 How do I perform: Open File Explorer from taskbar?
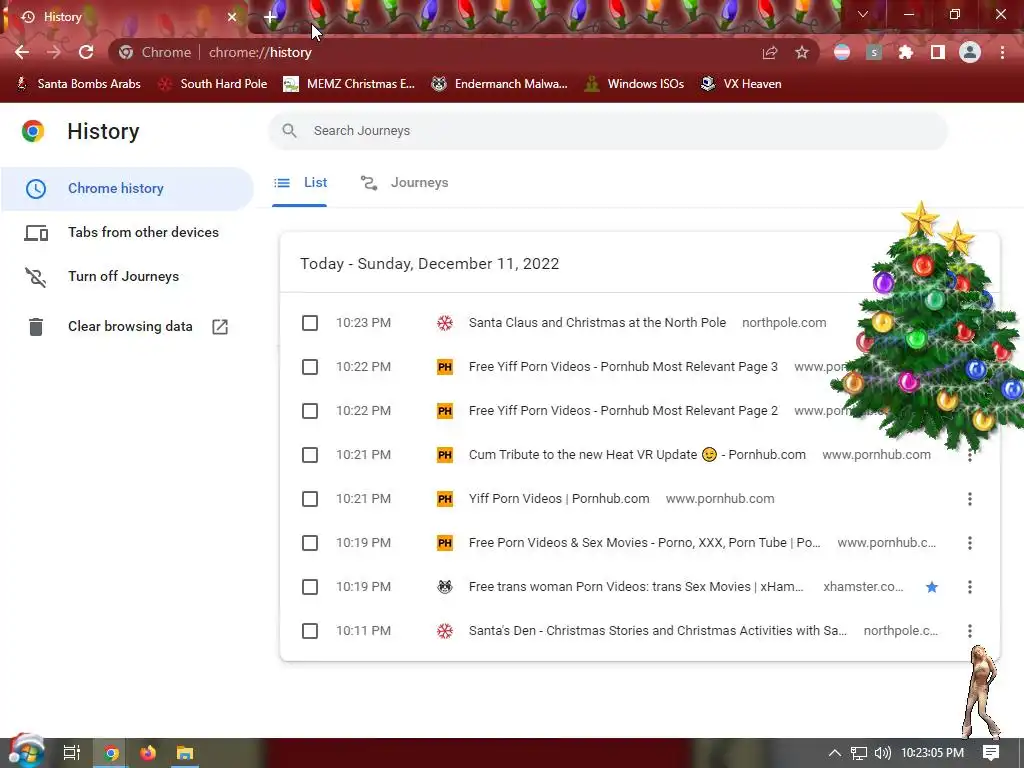coord(185,753)
